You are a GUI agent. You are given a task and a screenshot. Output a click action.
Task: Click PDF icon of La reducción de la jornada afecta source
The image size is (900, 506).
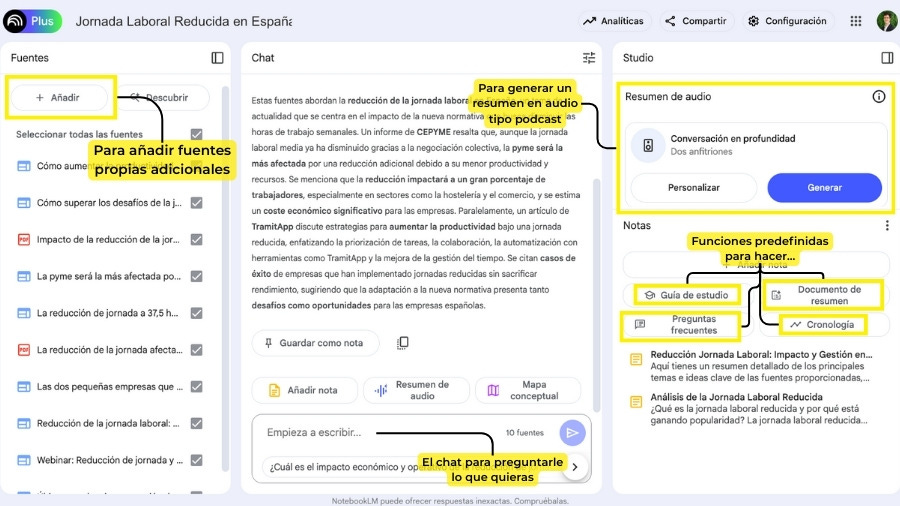[24, 350]
